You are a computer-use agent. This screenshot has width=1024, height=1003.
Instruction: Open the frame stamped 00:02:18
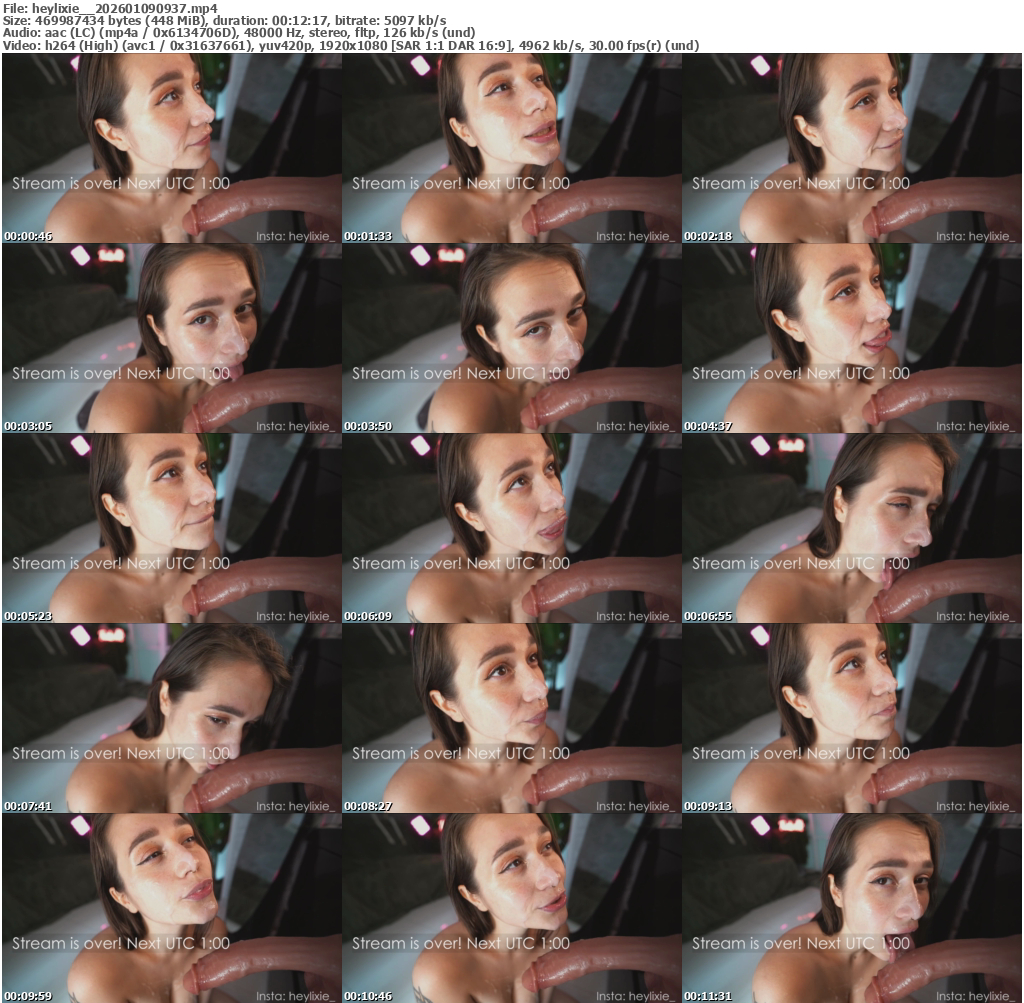click(x=852, y=148)
